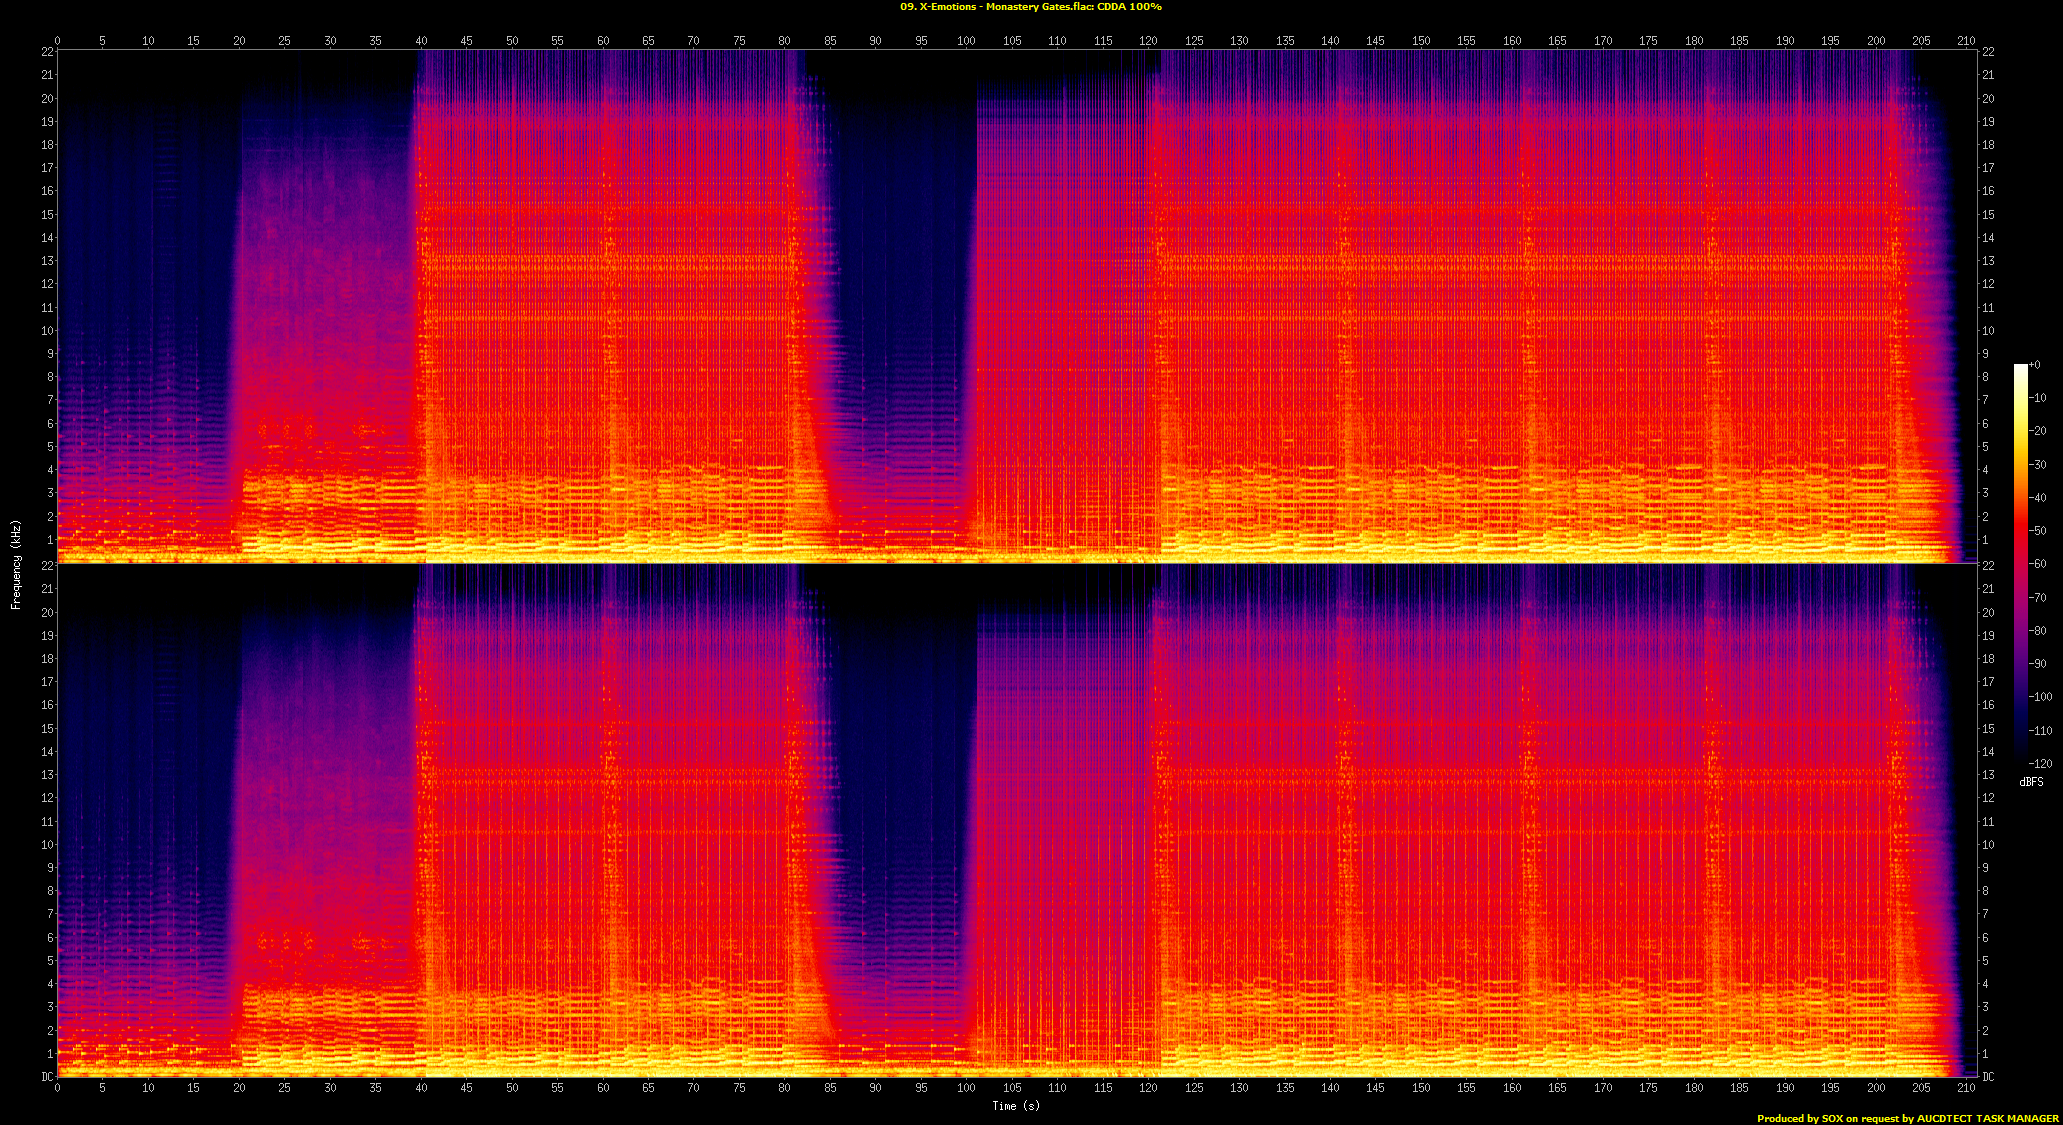Viewport: 2063px width, 1125px height.
Task: Click the Time (s) axis label
Action: [x=1015, y=1106]
